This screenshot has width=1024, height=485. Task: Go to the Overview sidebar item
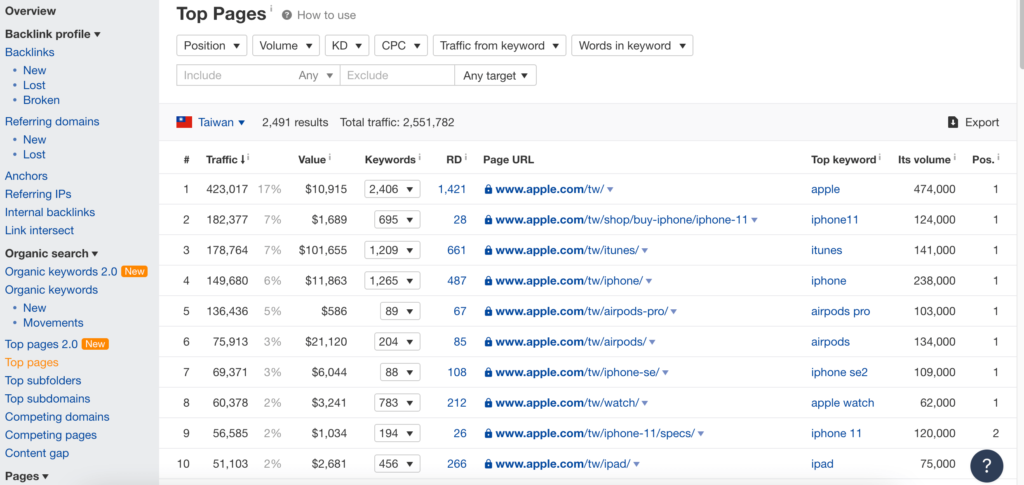point(31,11)
